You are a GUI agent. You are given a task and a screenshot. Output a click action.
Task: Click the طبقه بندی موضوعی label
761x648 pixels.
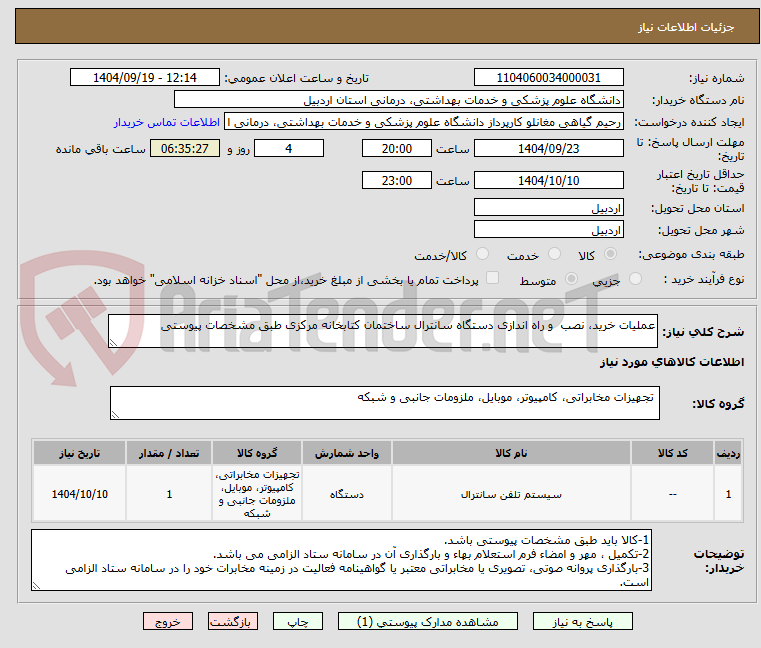click(691, 254)
